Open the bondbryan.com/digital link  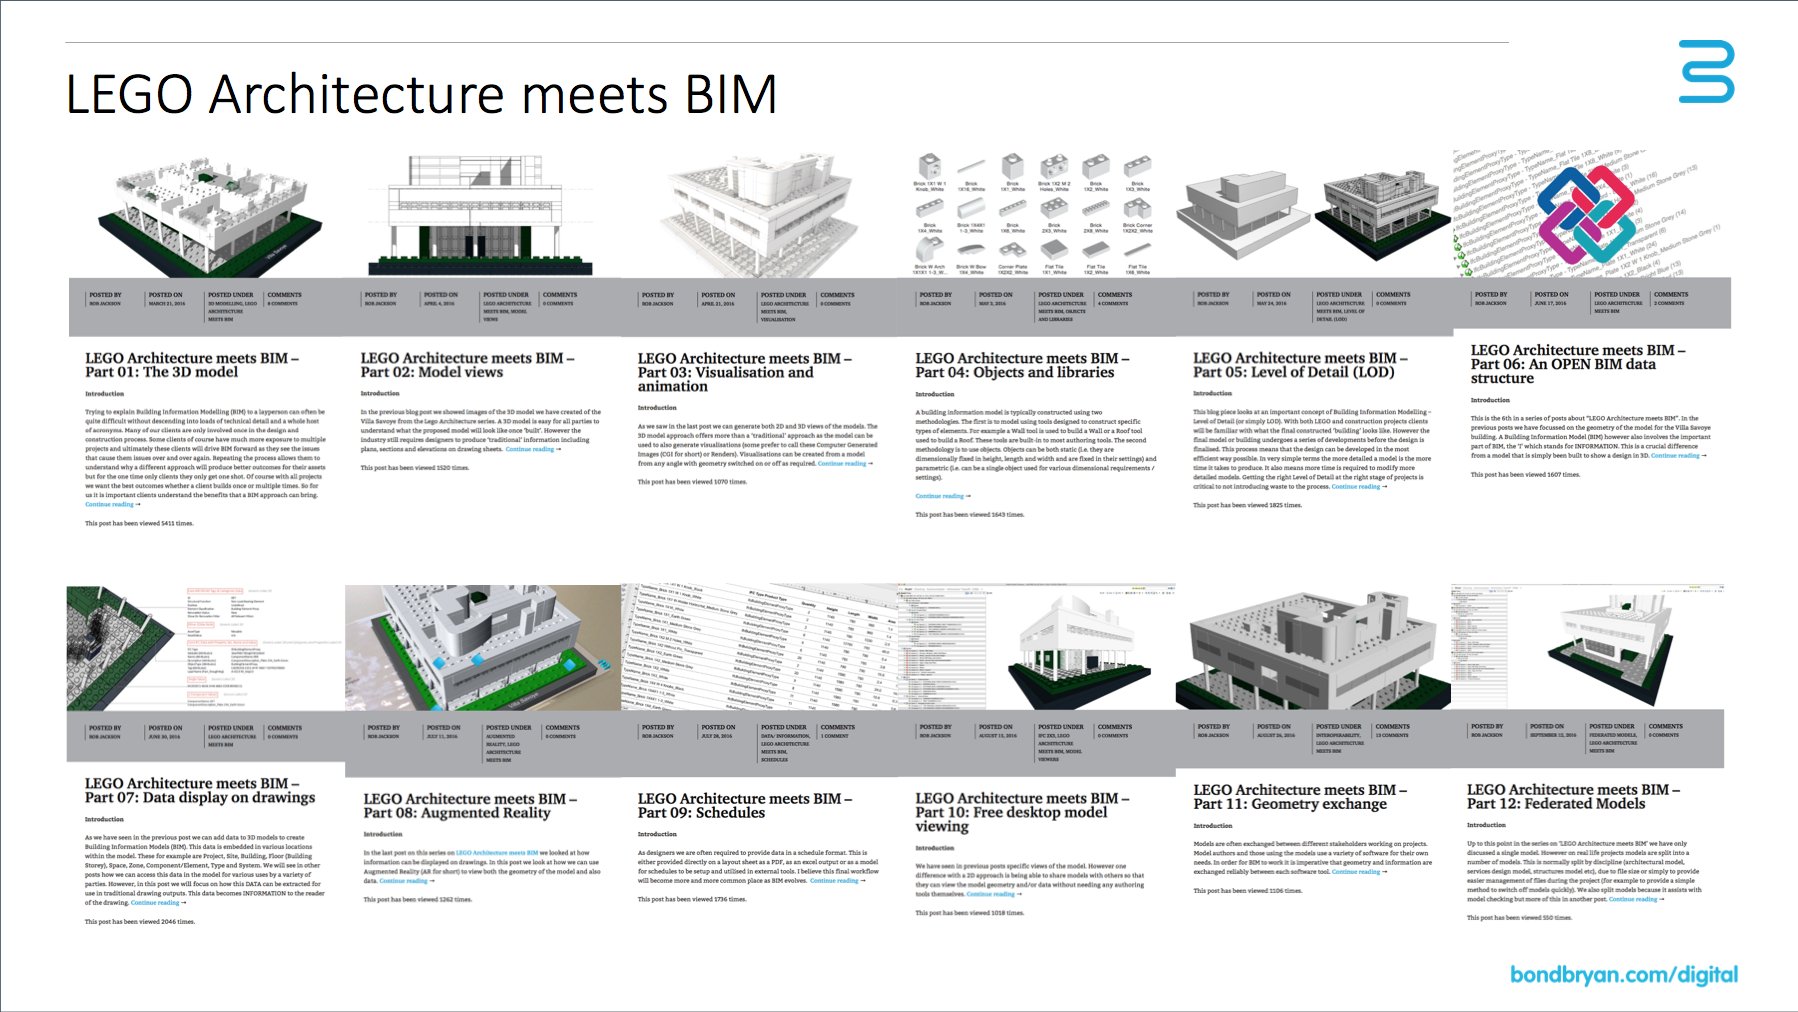click(1624, 975)
